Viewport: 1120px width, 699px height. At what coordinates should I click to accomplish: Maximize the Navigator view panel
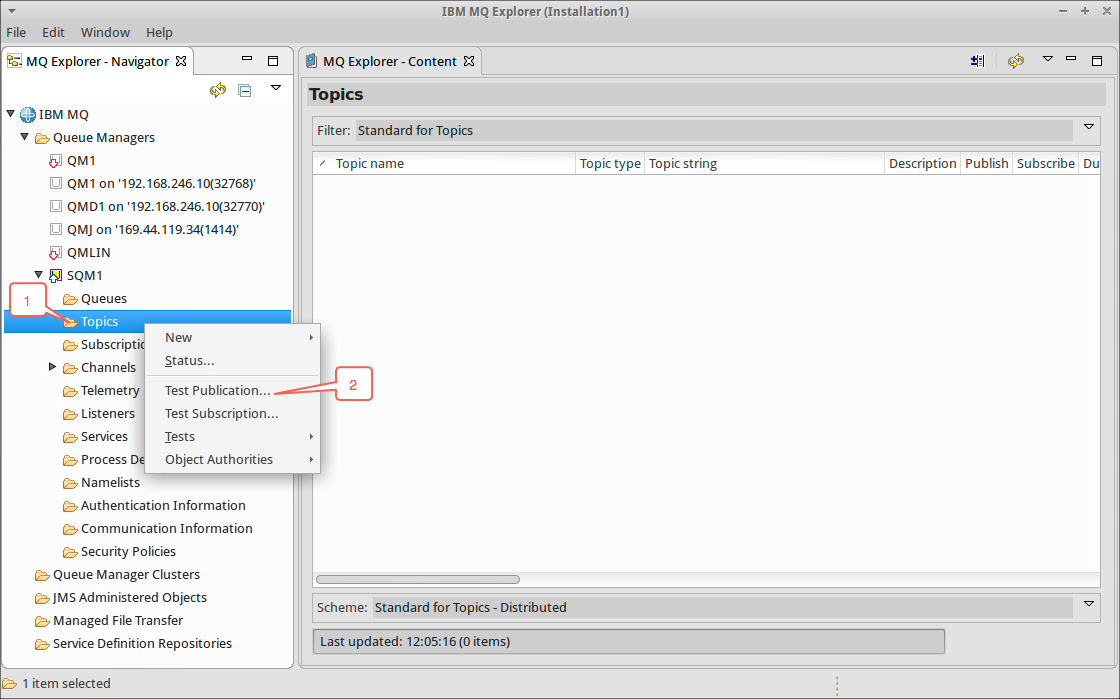[273, 61]
